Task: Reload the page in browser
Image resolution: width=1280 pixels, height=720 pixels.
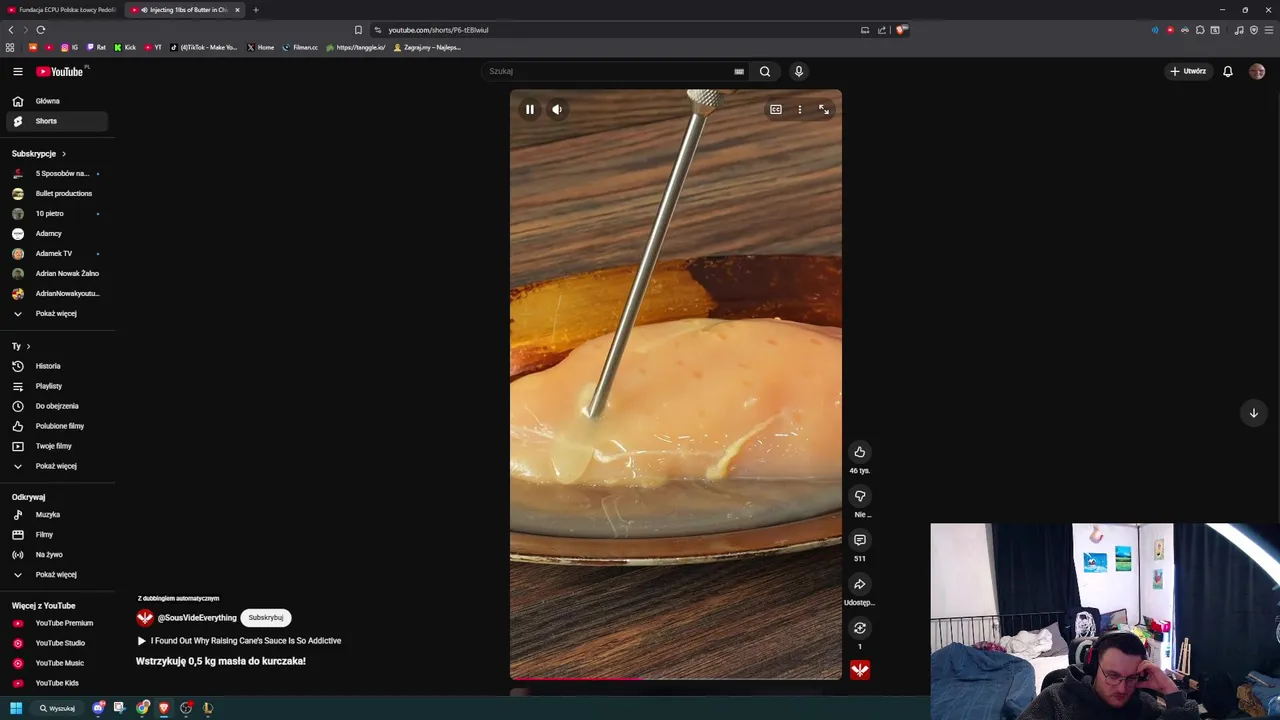Action: 41,30
